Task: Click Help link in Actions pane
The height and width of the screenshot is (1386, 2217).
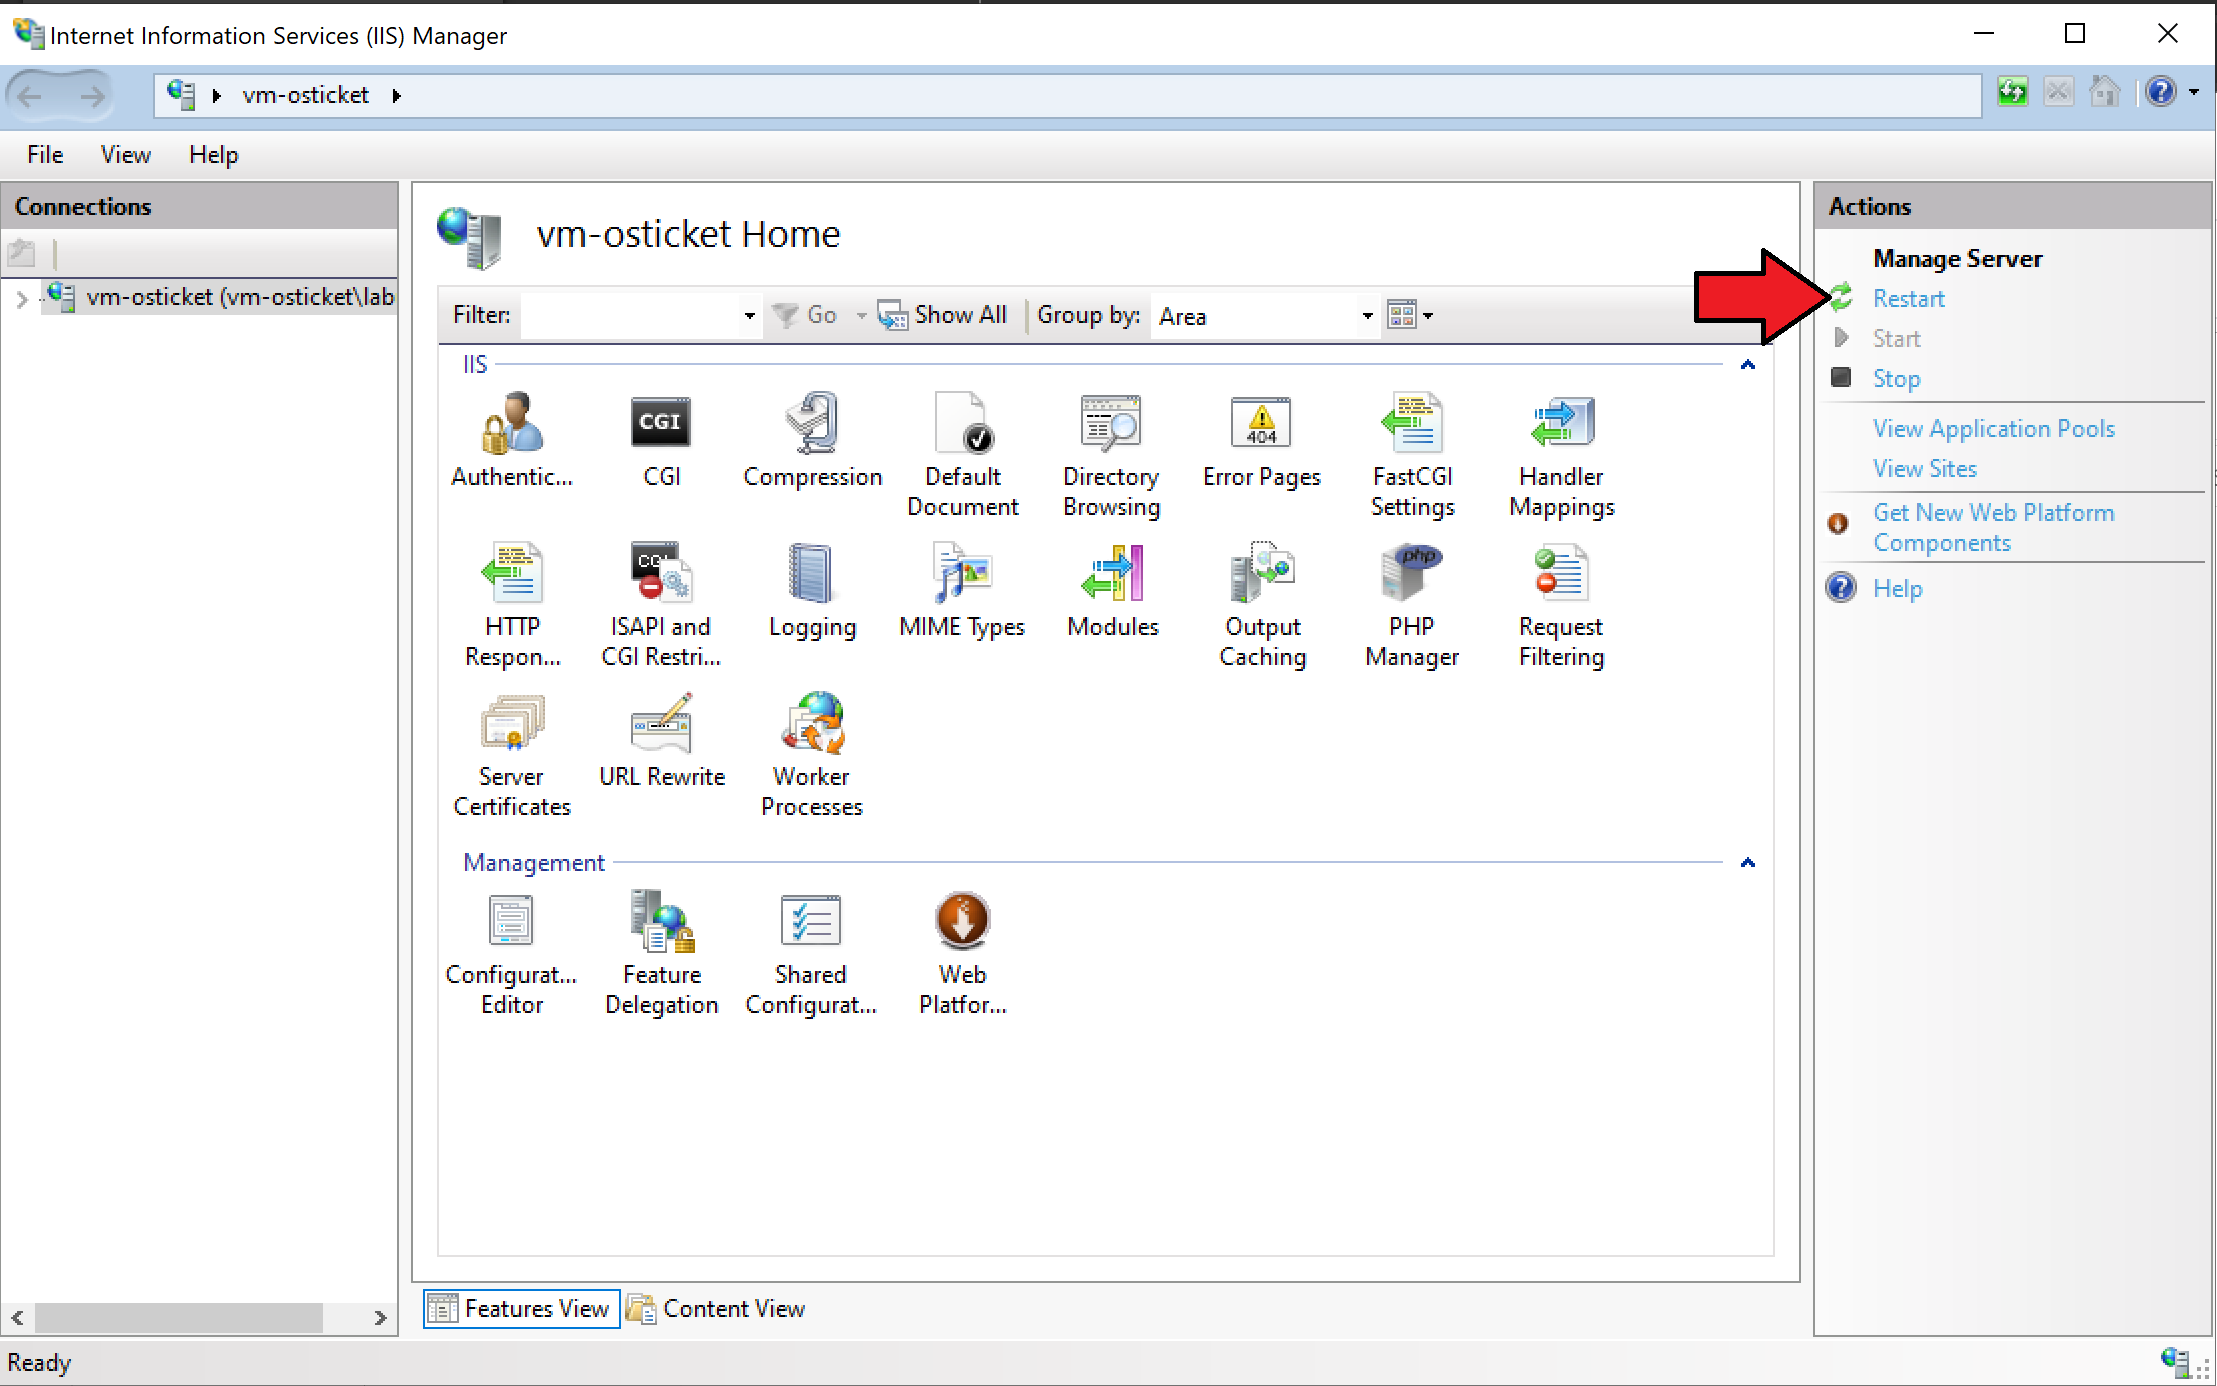Action: pyautogui.click(x=1898, y=589)
